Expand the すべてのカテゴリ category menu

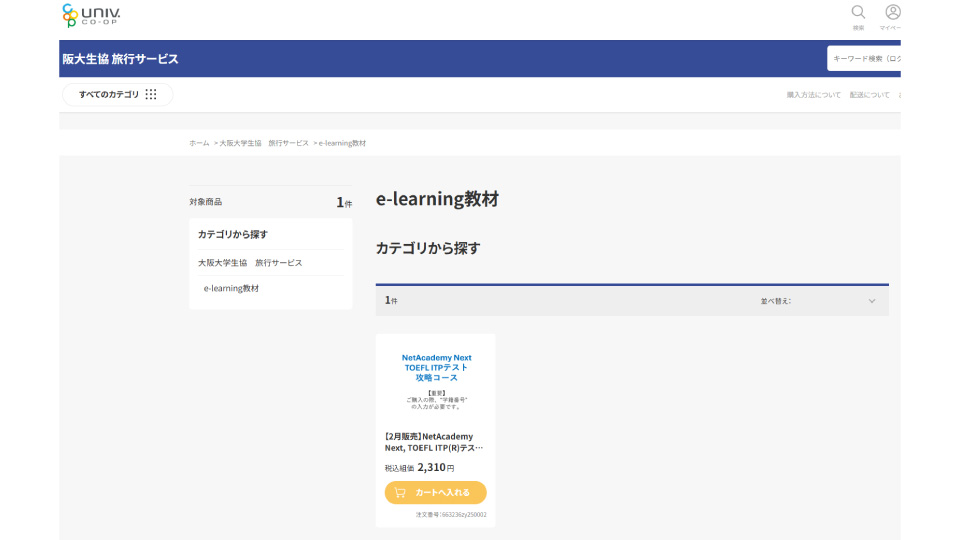pos(117,94)
